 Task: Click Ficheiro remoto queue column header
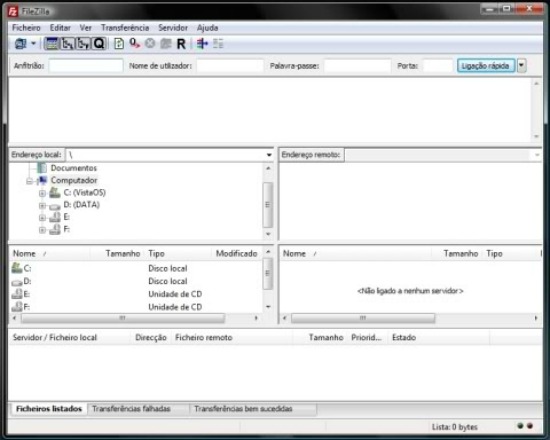tap(233, 338)
